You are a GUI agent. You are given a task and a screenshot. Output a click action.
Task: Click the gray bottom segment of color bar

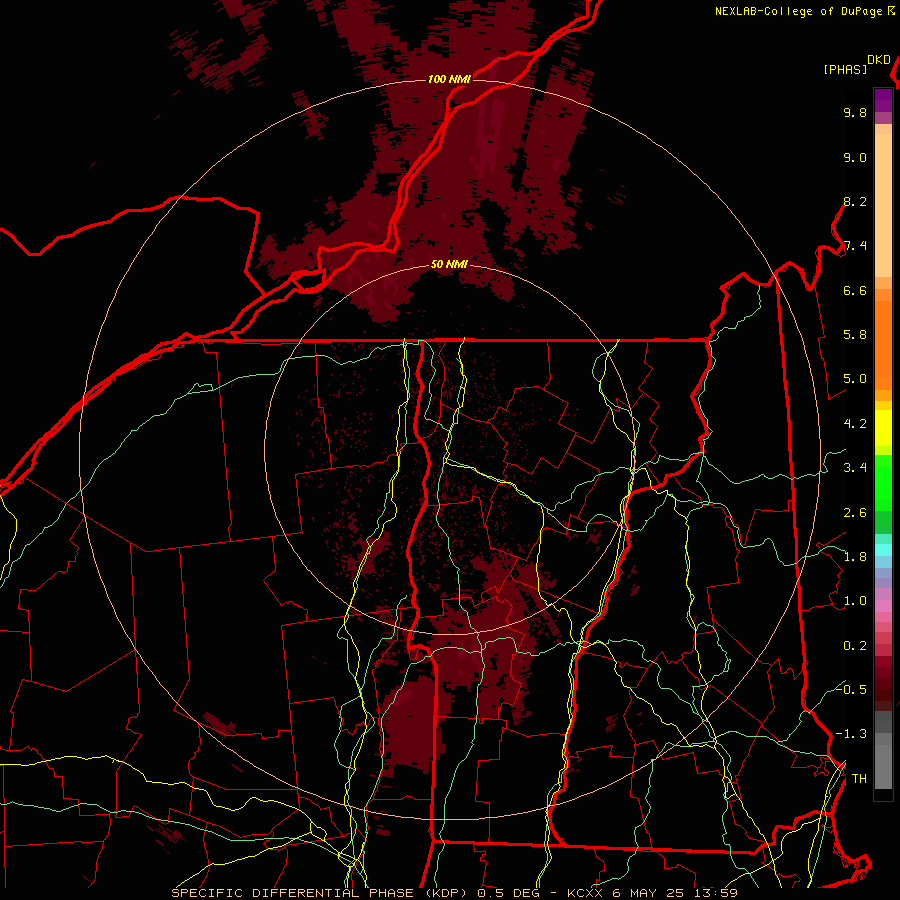(883, 763)
